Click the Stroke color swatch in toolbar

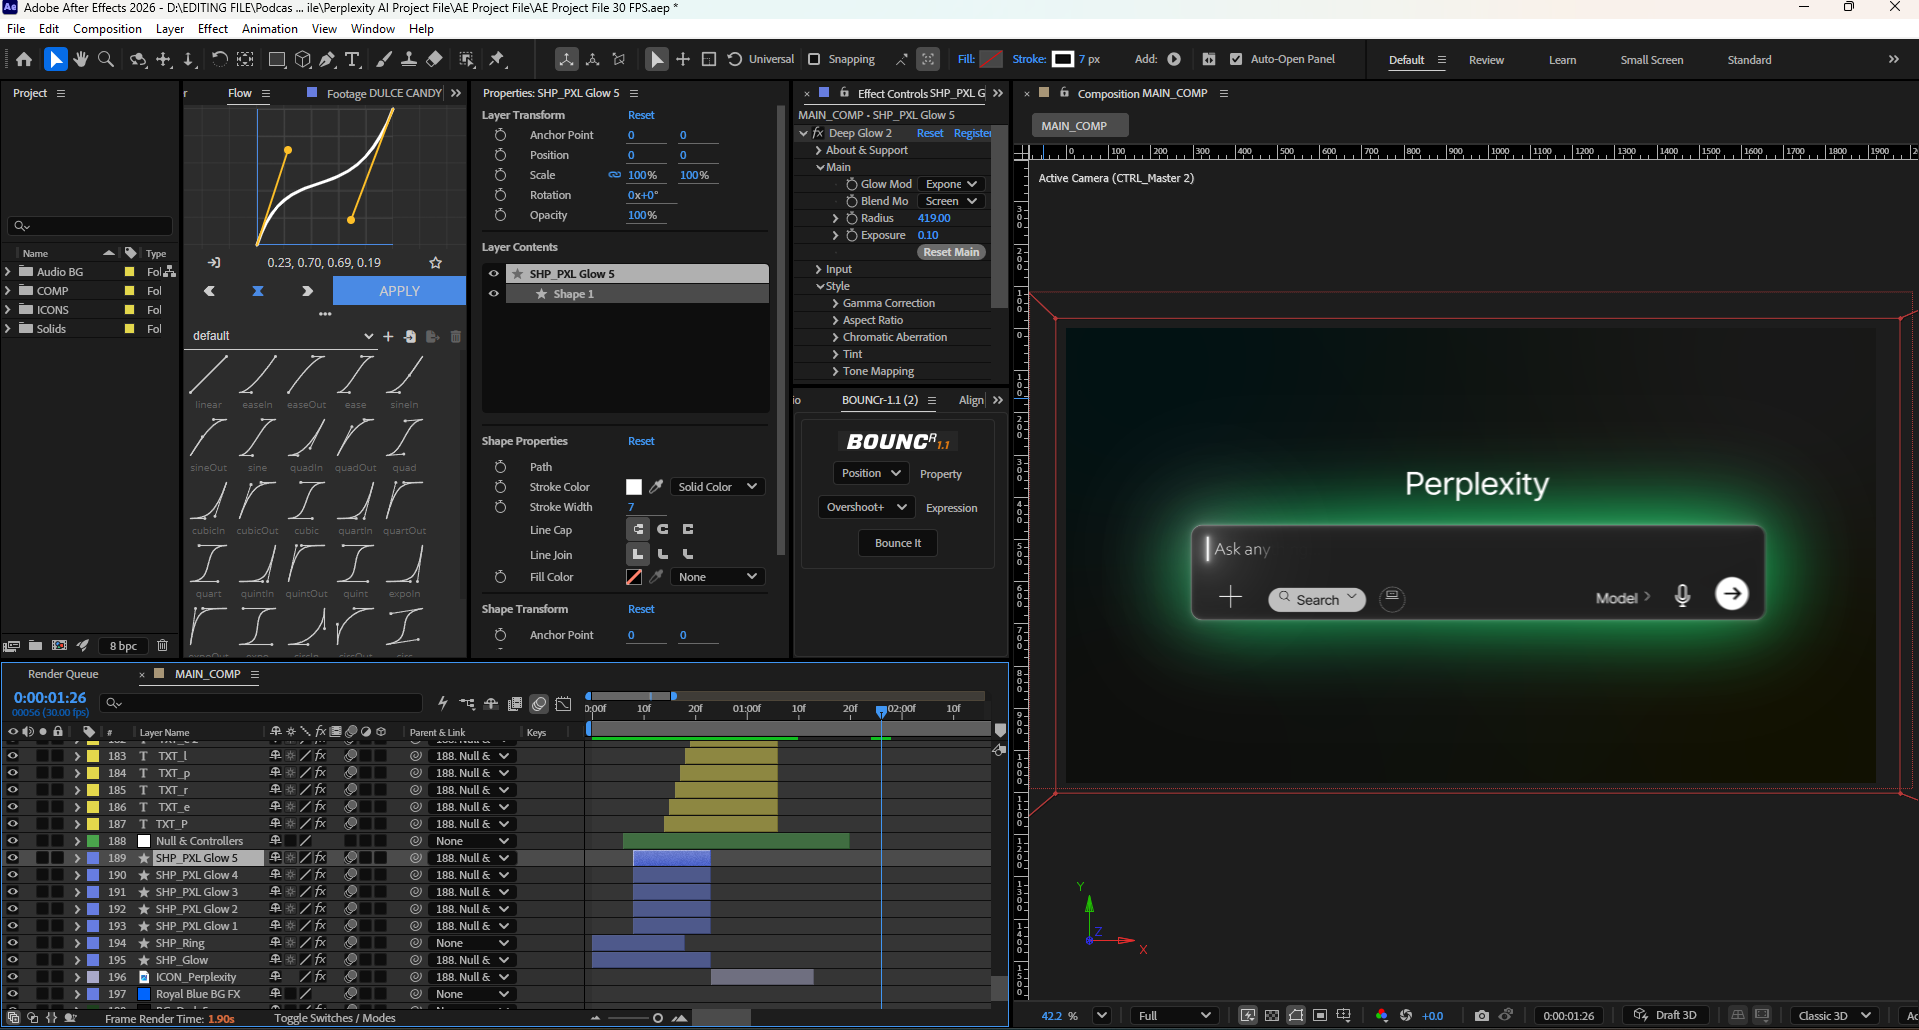(x=1063, y=59)
